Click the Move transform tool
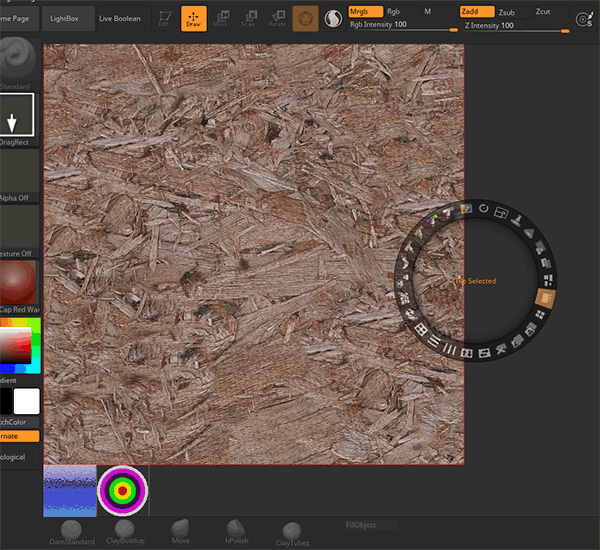This screenshot has height=550, width=600. (221, 18)
